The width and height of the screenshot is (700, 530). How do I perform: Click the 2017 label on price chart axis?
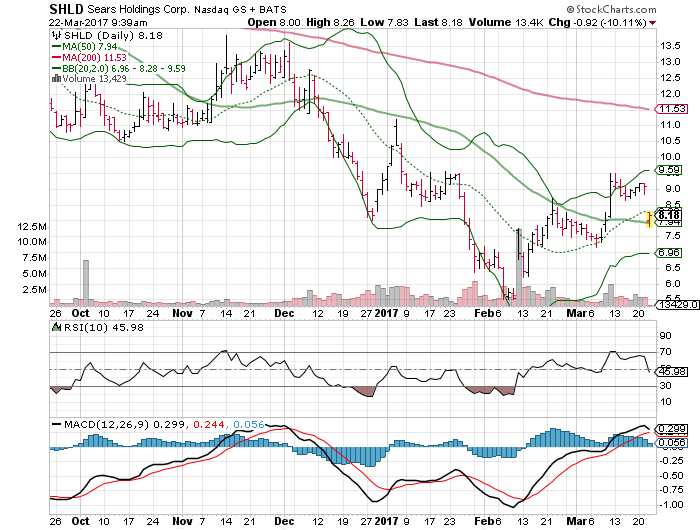(x=386, y=313)
